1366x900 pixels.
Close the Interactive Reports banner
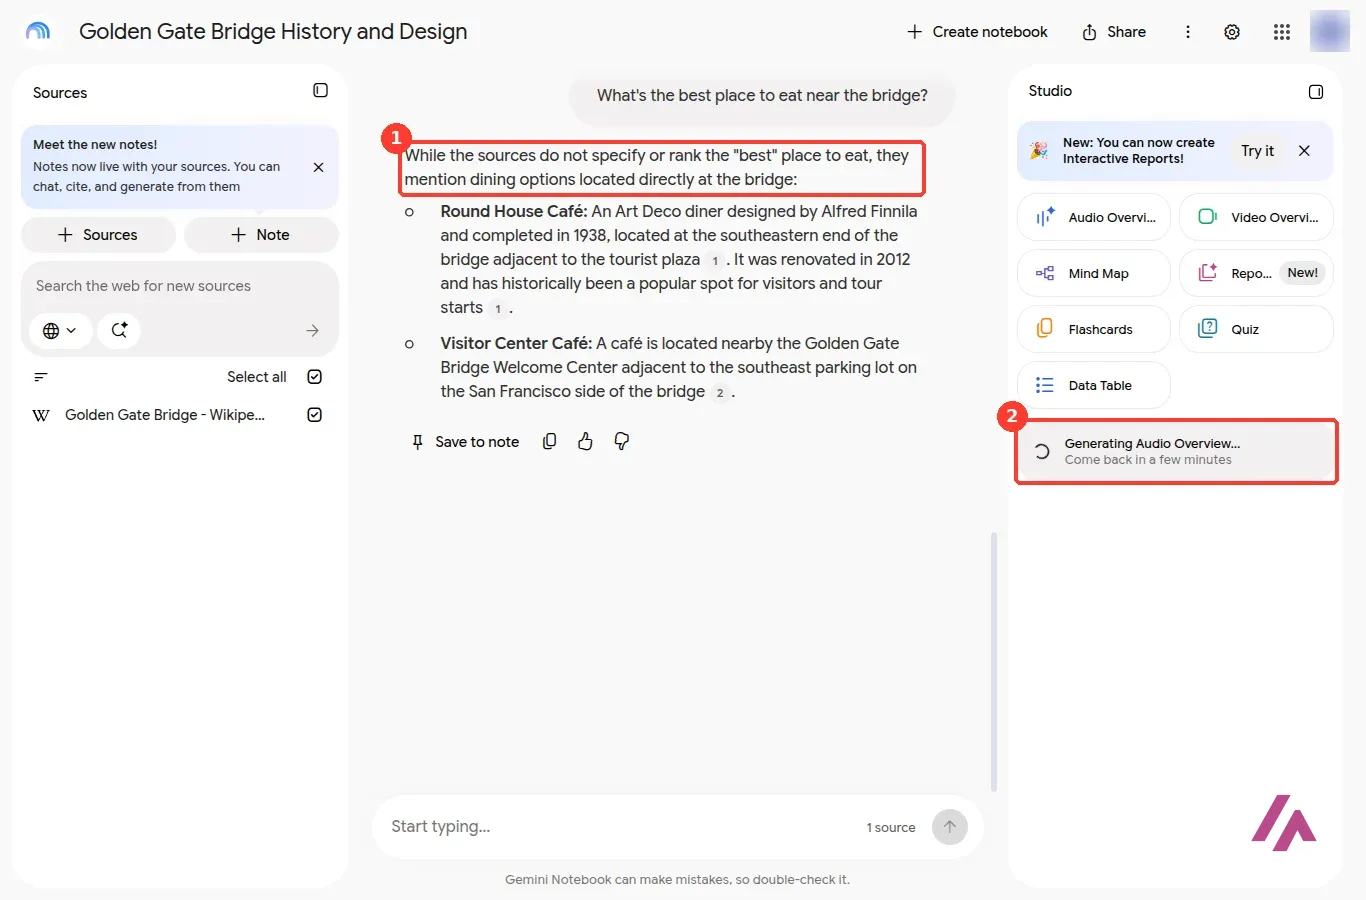coord(1304,151)
